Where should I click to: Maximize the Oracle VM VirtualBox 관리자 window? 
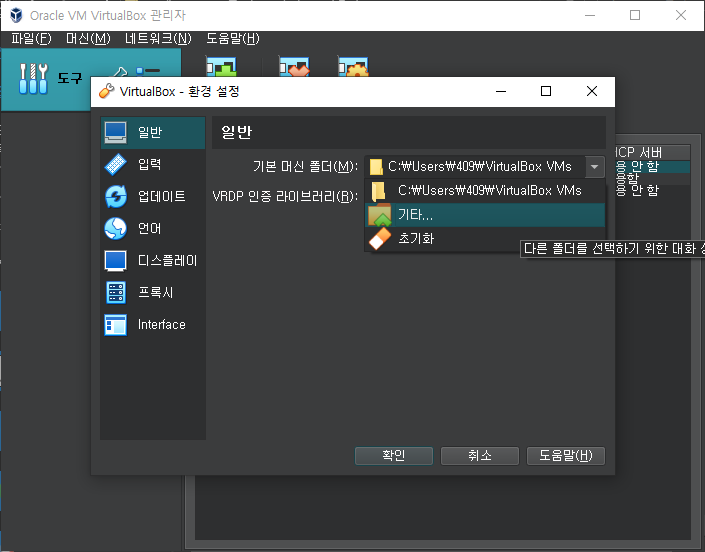click(635, 15)
